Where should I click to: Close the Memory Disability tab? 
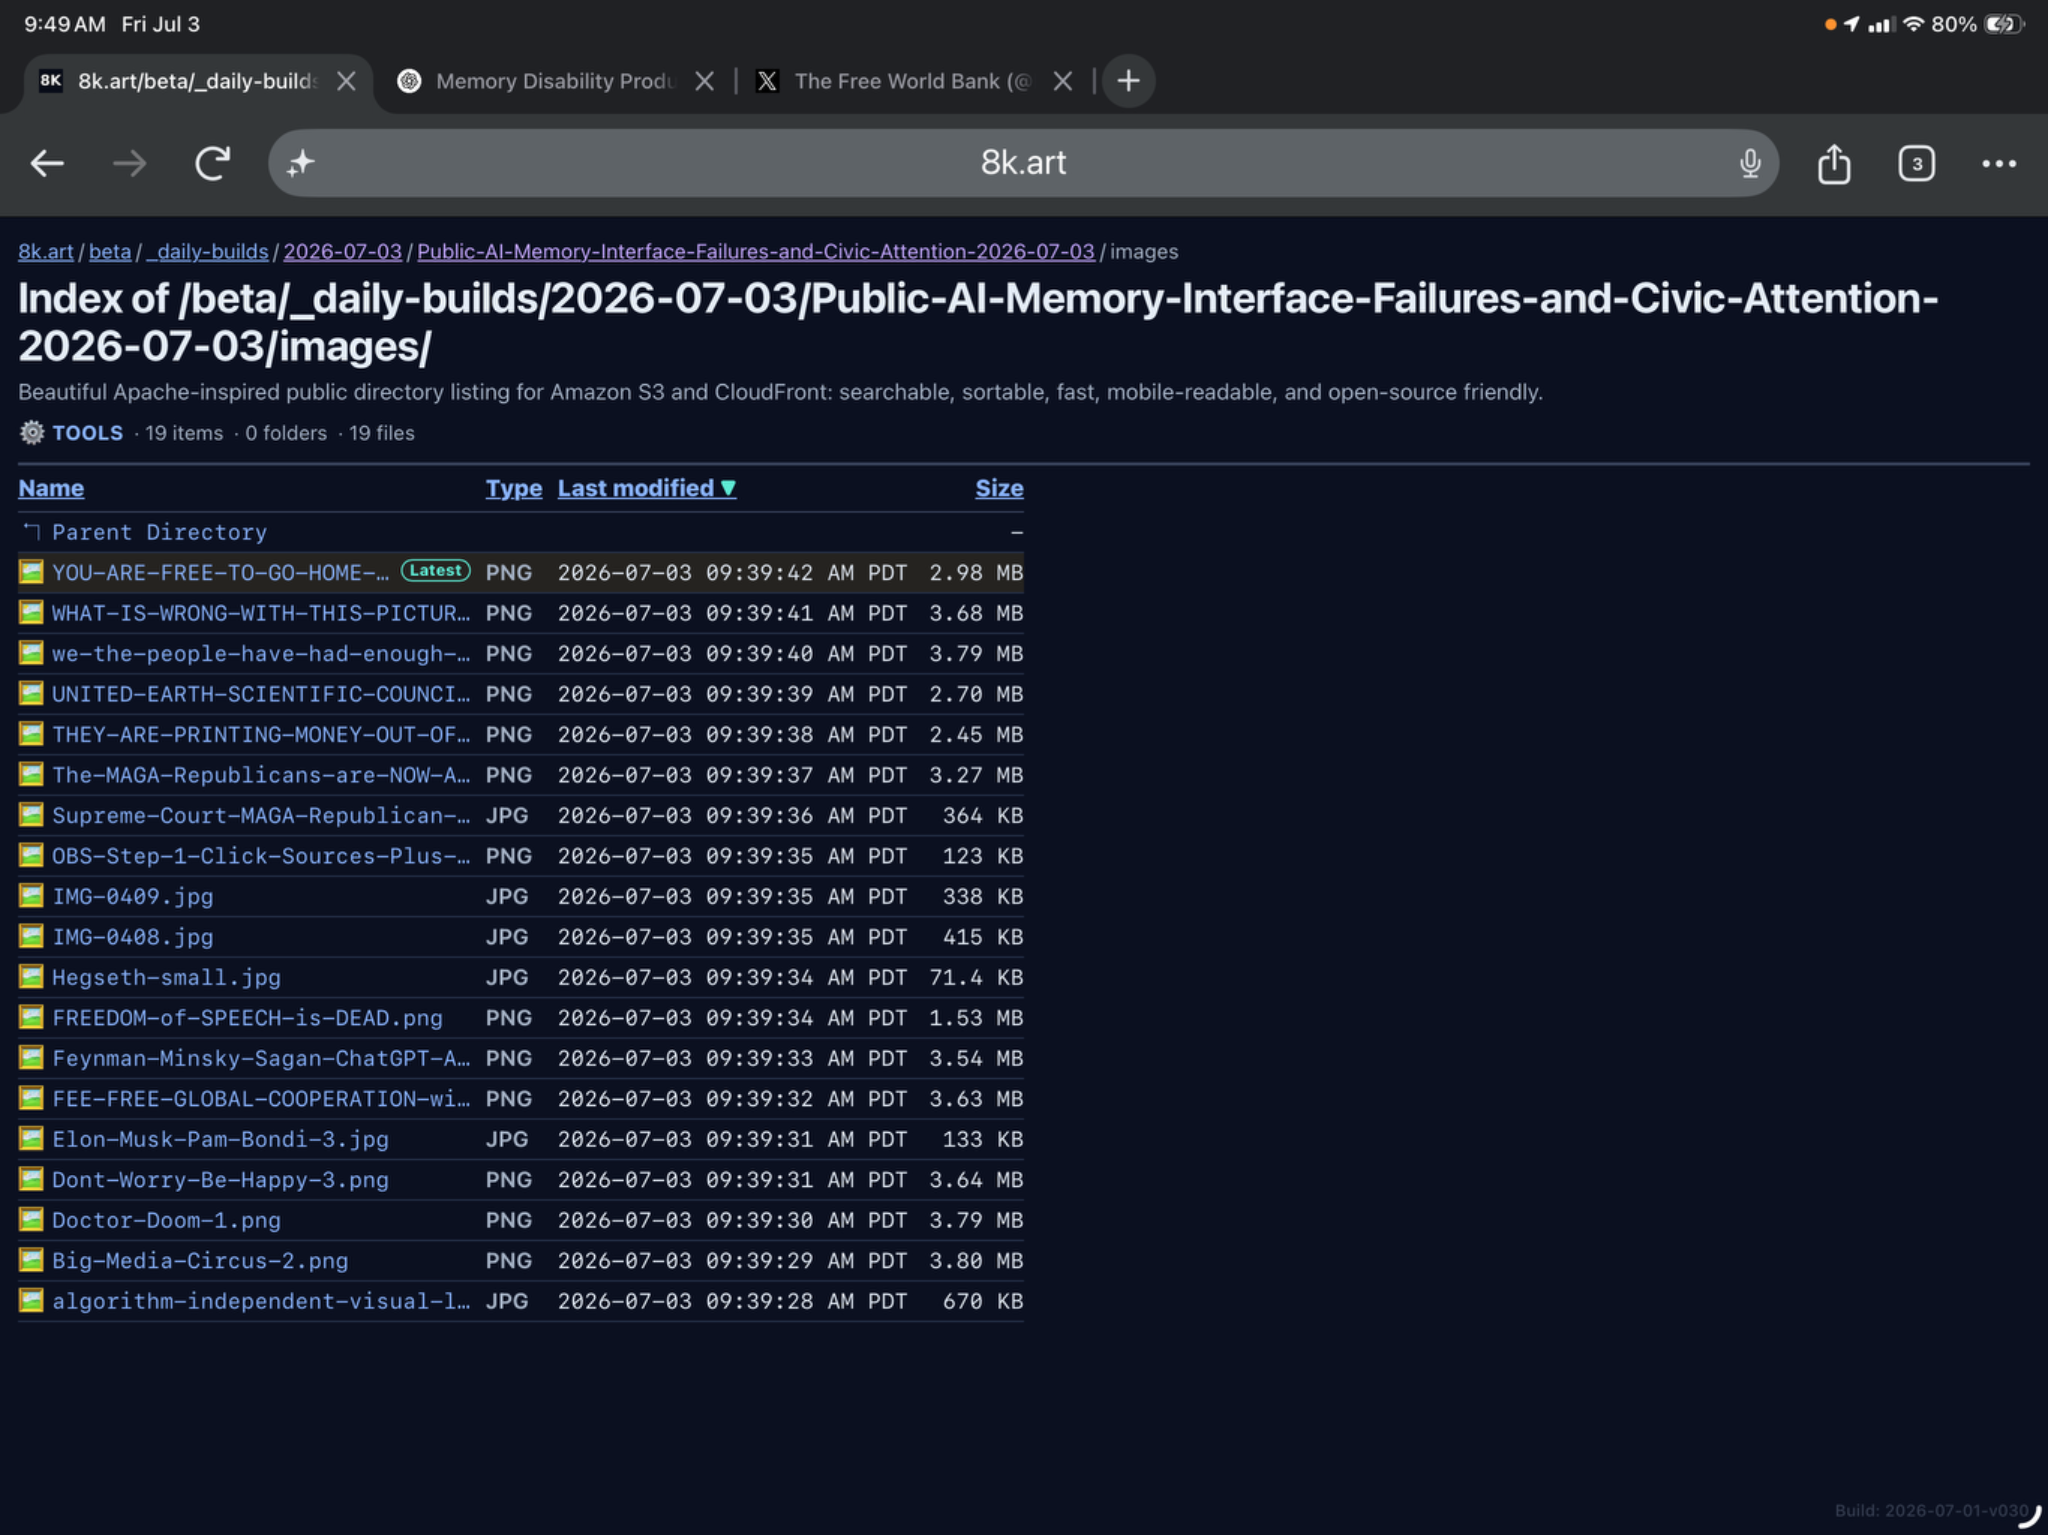(705, 81)
